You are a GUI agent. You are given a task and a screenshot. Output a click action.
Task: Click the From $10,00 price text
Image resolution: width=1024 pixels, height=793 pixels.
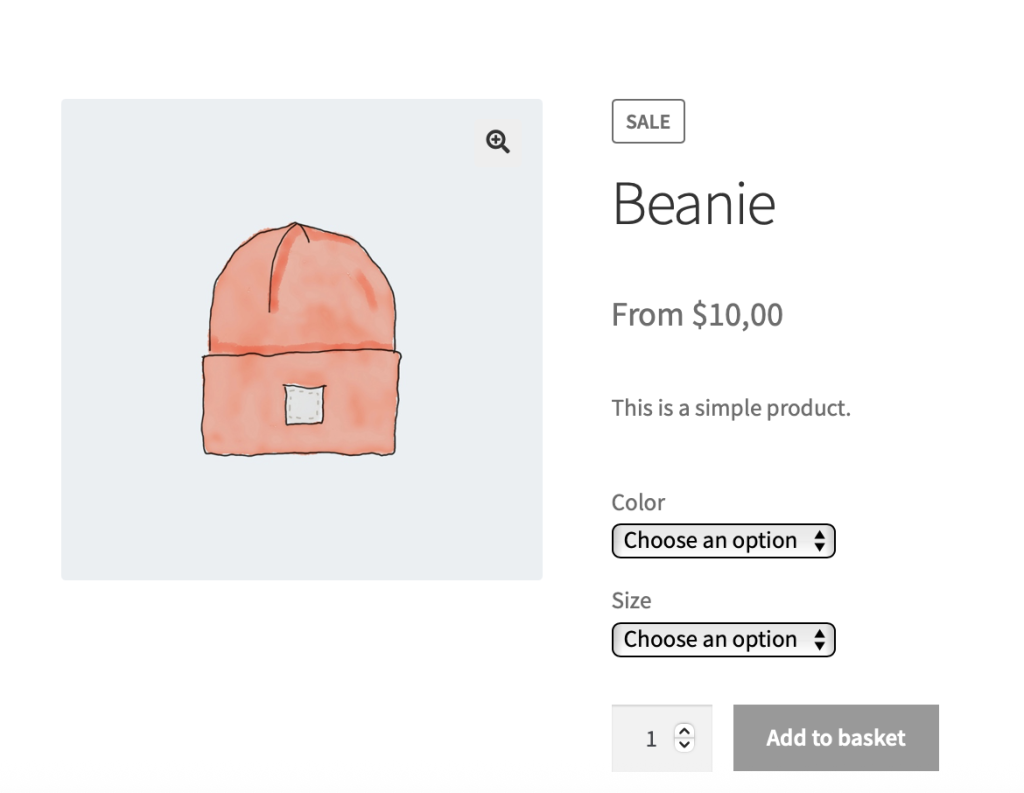(697, 315)
